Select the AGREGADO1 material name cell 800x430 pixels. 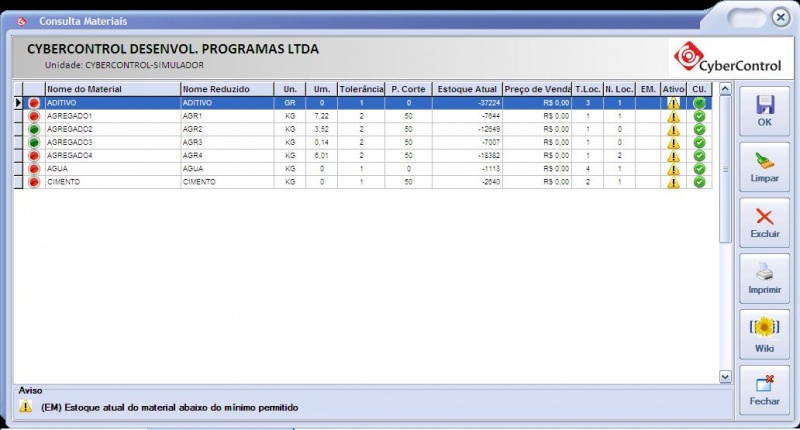pos(113,116)
